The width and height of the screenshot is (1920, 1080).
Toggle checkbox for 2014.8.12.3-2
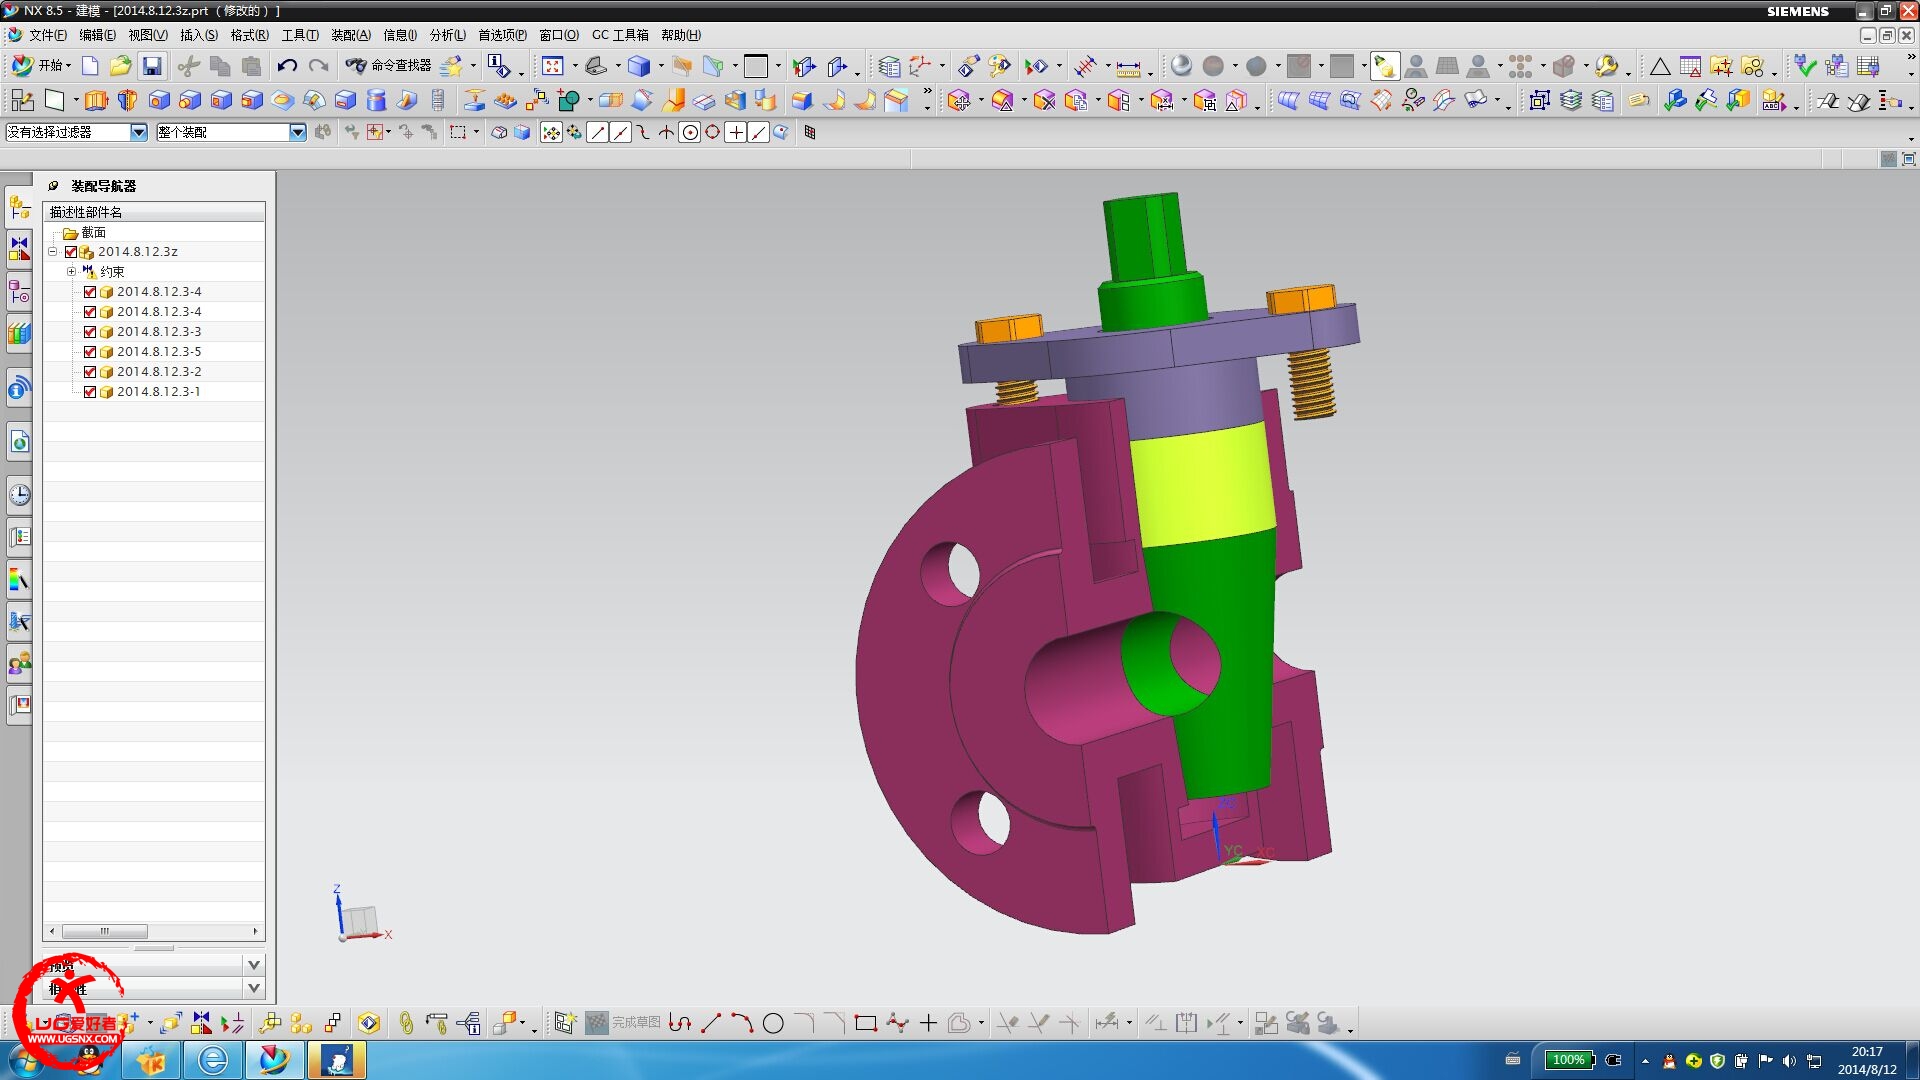click(x=90, y=372)
